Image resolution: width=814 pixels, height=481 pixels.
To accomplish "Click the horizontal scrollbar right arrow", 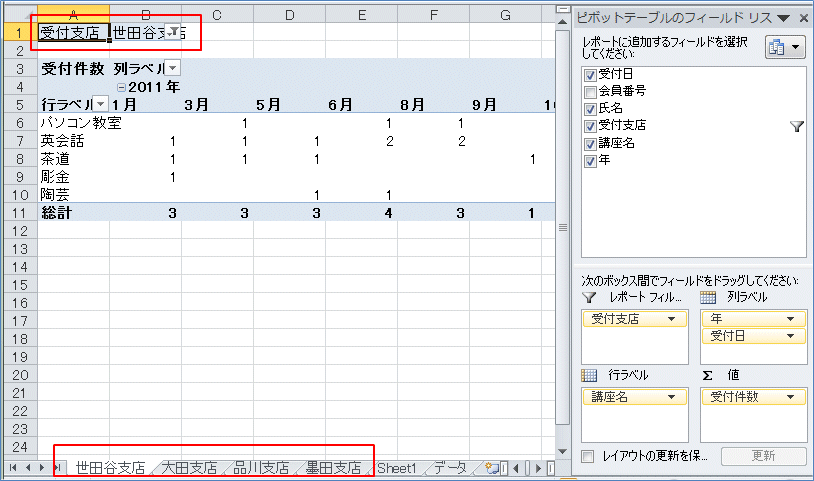I will click(x=538, y=468).
